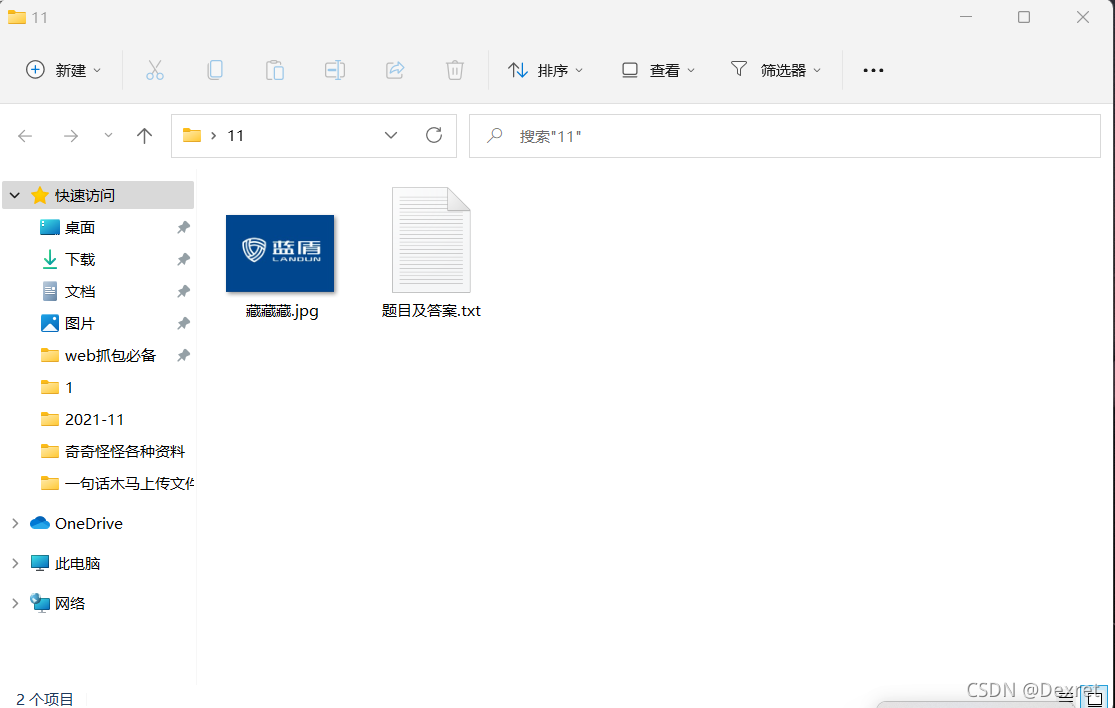The image size is (1115, 708).
Task: Click the Rename icon in toolbar
Action: pyautogui.click(x=335, y=70)
